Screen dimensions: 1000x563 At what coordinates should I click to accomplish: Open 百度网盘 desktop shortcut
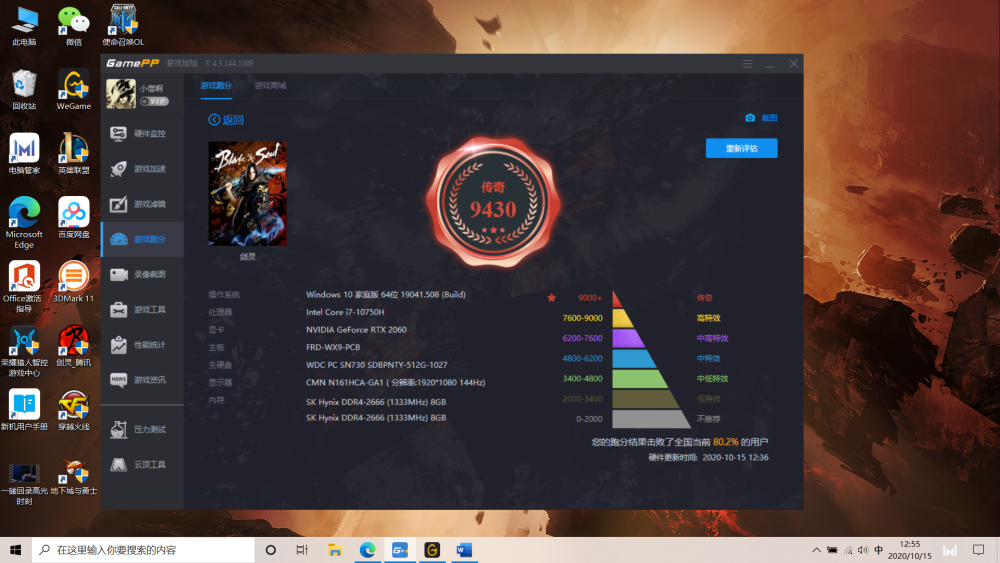pos(73,217)
